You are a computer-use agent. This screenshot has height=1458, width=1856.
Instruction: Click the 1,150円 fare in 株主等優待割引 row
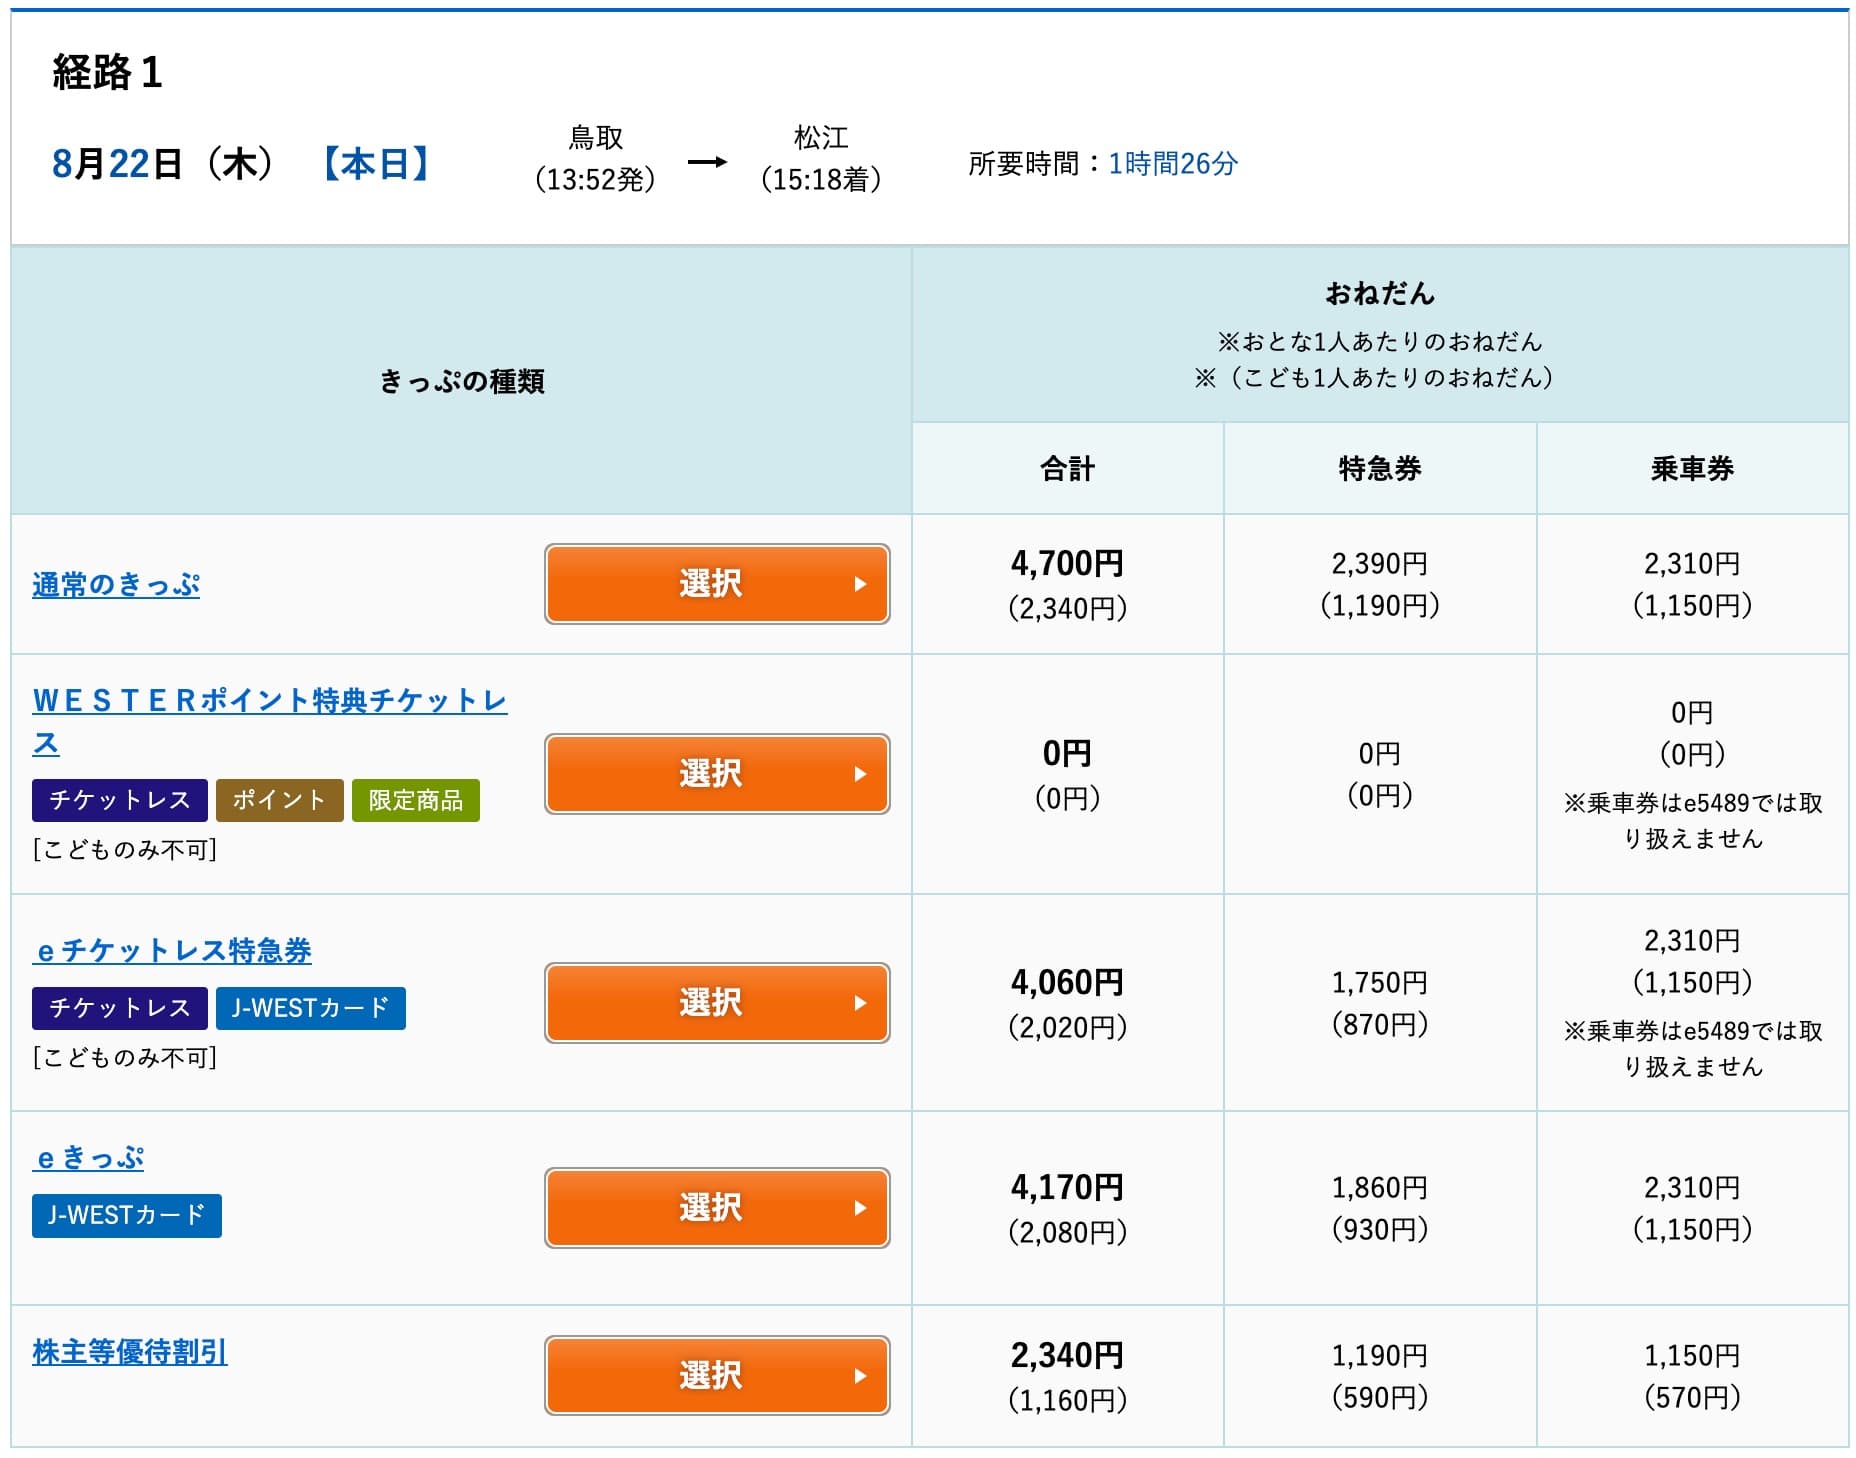1692,1356
